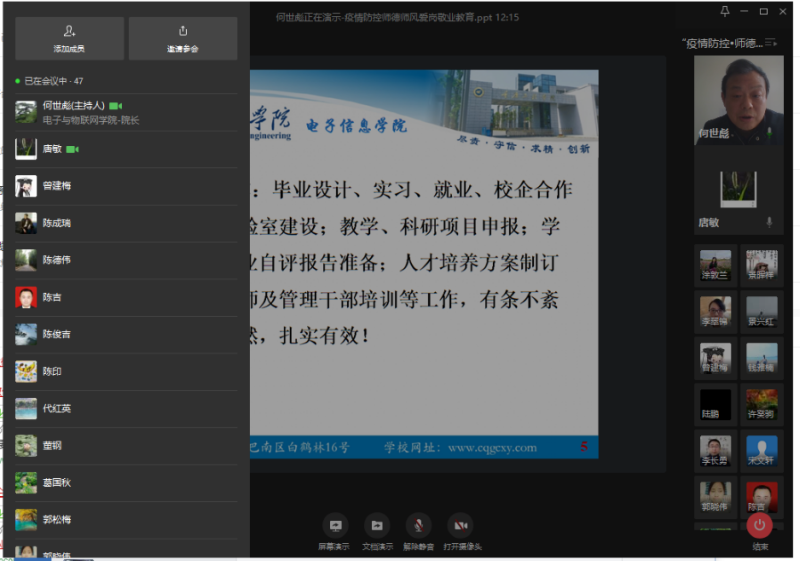Open 文档演示 document presentation icon
800x561 pixels.
point(376,525)
